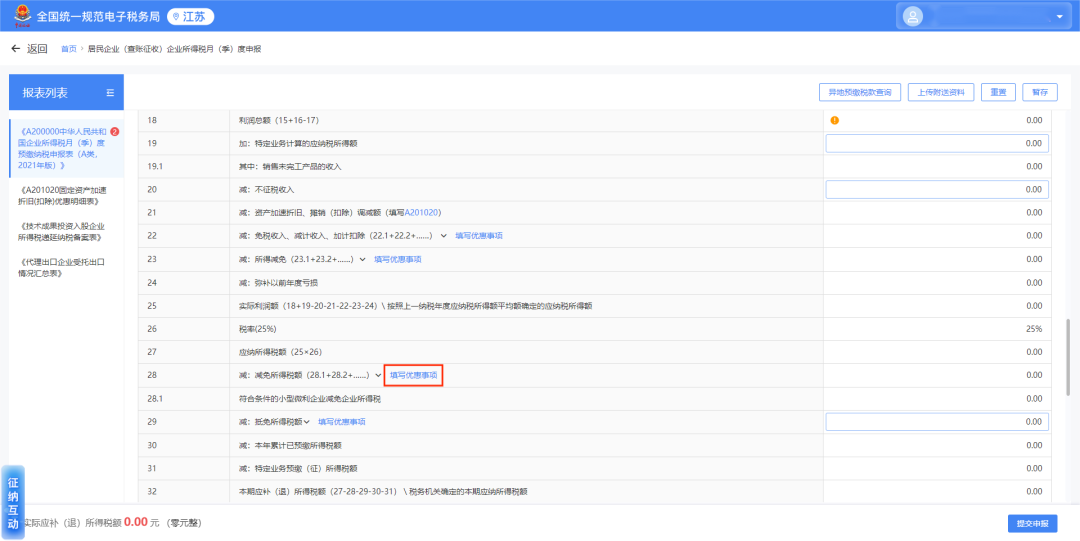
Task: Click the user avatar in the header
Action: point(913,16)
